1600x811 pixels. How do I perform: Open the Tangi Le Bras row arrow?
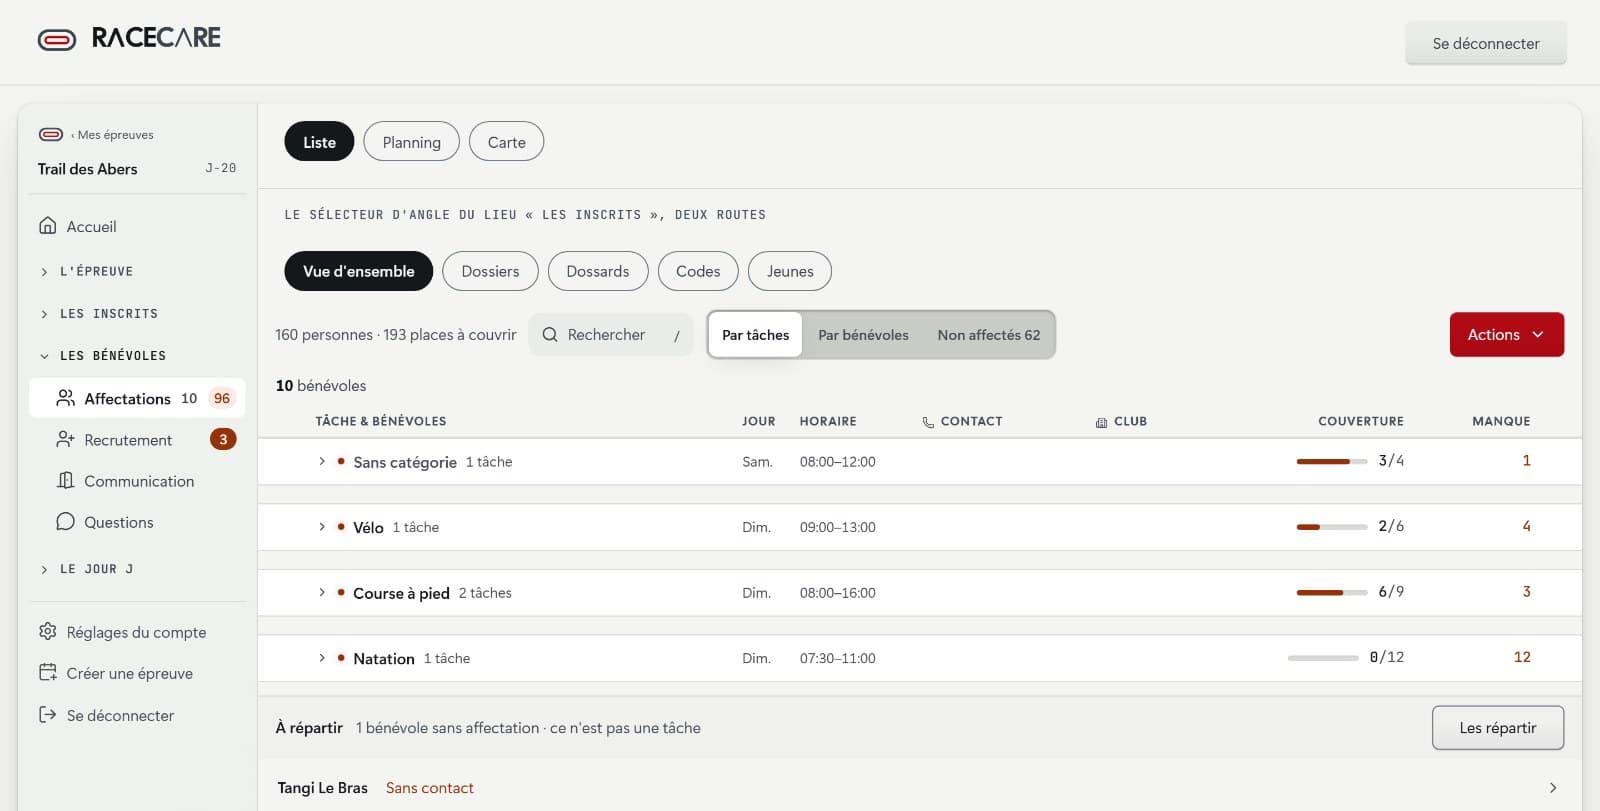(1553, 788)
